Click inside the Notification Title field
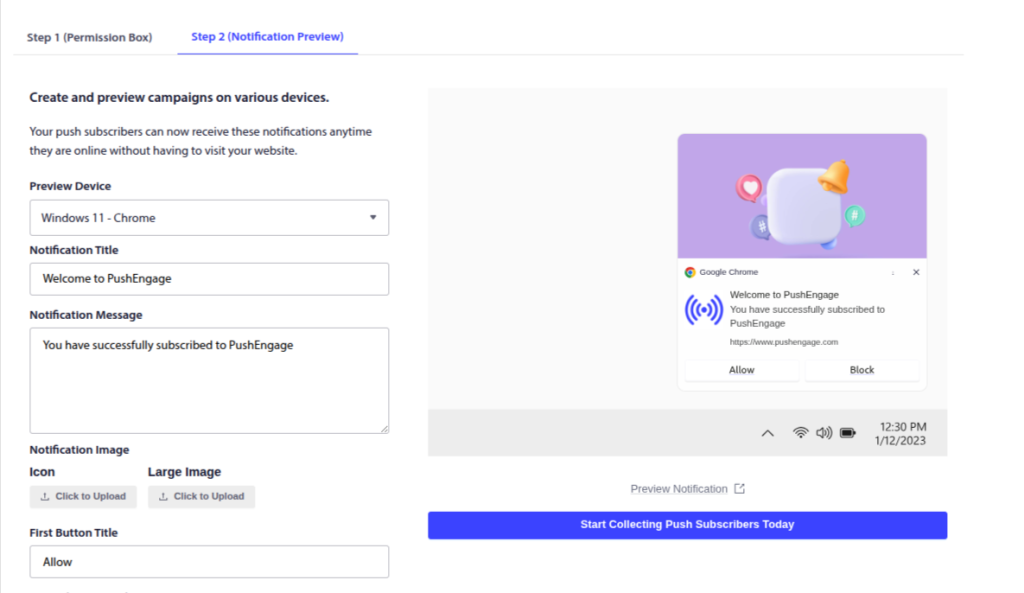The width and height of the screenshot is (1024, 593). (x=209, y=279)
